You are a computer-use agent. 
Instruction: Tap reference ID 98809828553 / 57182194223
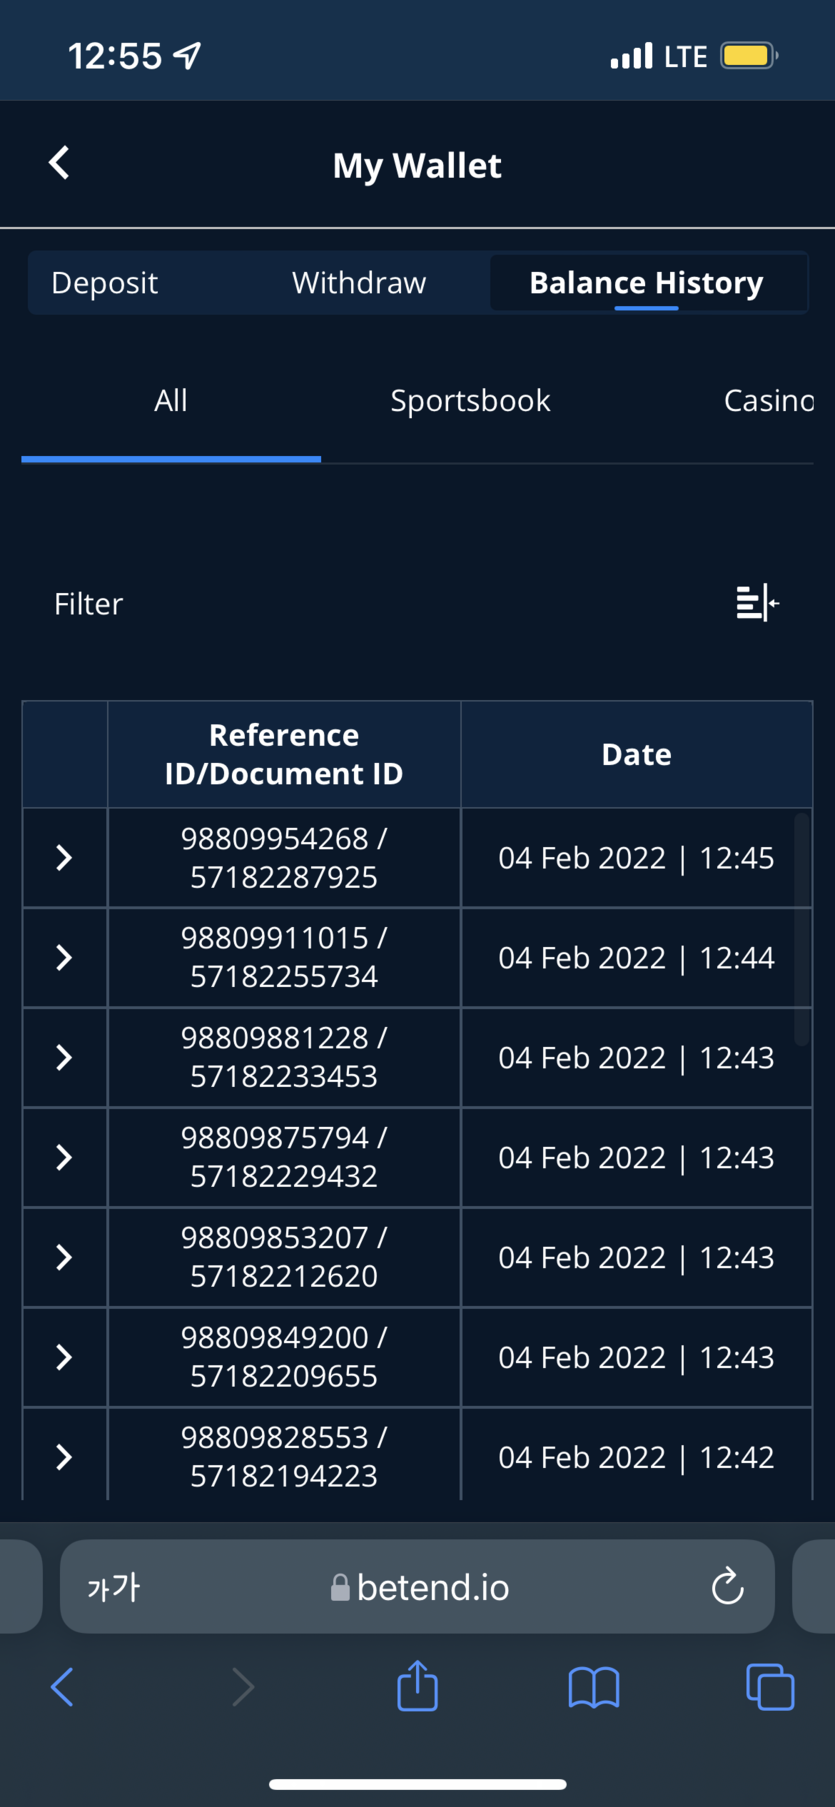(x=284, y=1457)
